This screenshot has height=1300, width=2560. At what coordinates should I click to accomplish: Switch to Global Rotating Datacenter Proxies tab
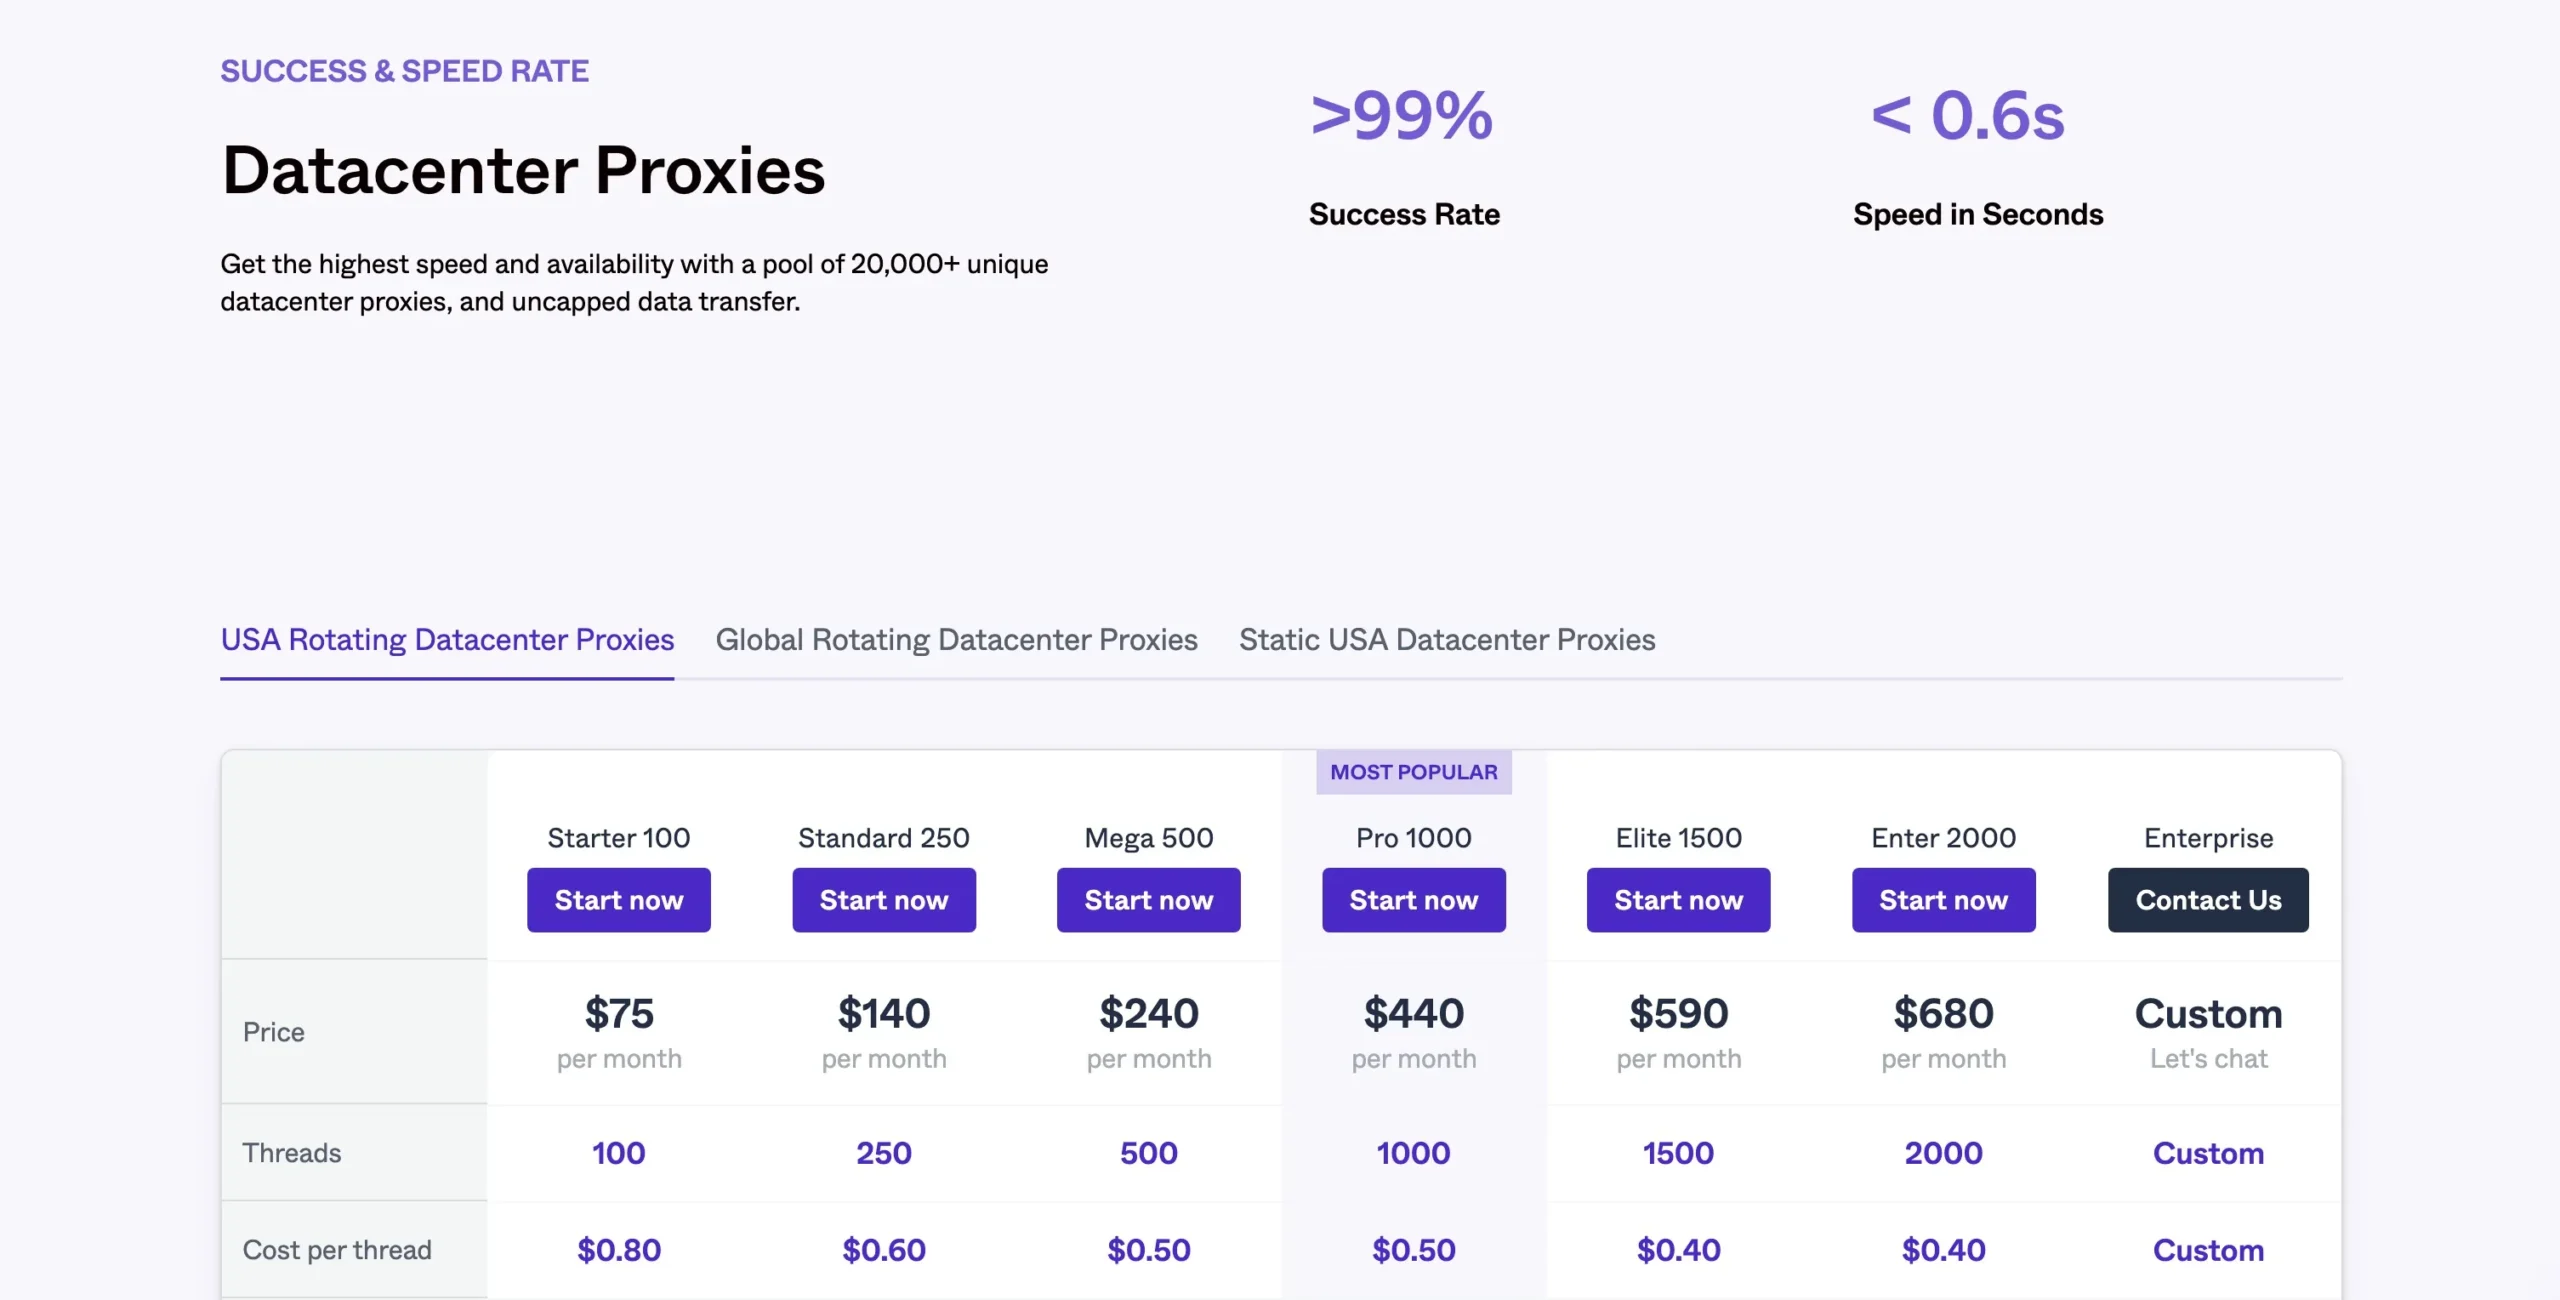[956, 640]
